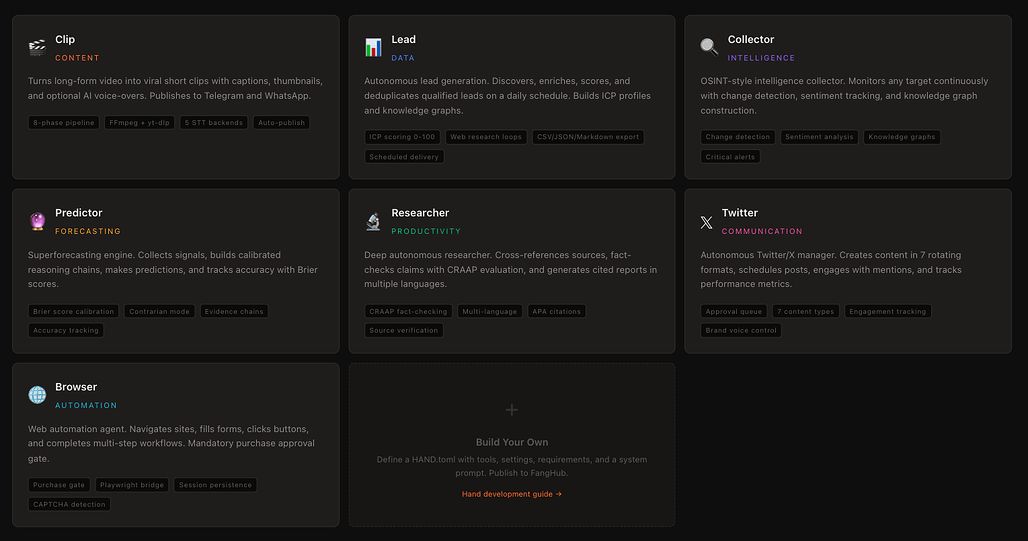Click the Predictor crystal ball icon
Screen dimensions: 1028x541
click(37, 221)
